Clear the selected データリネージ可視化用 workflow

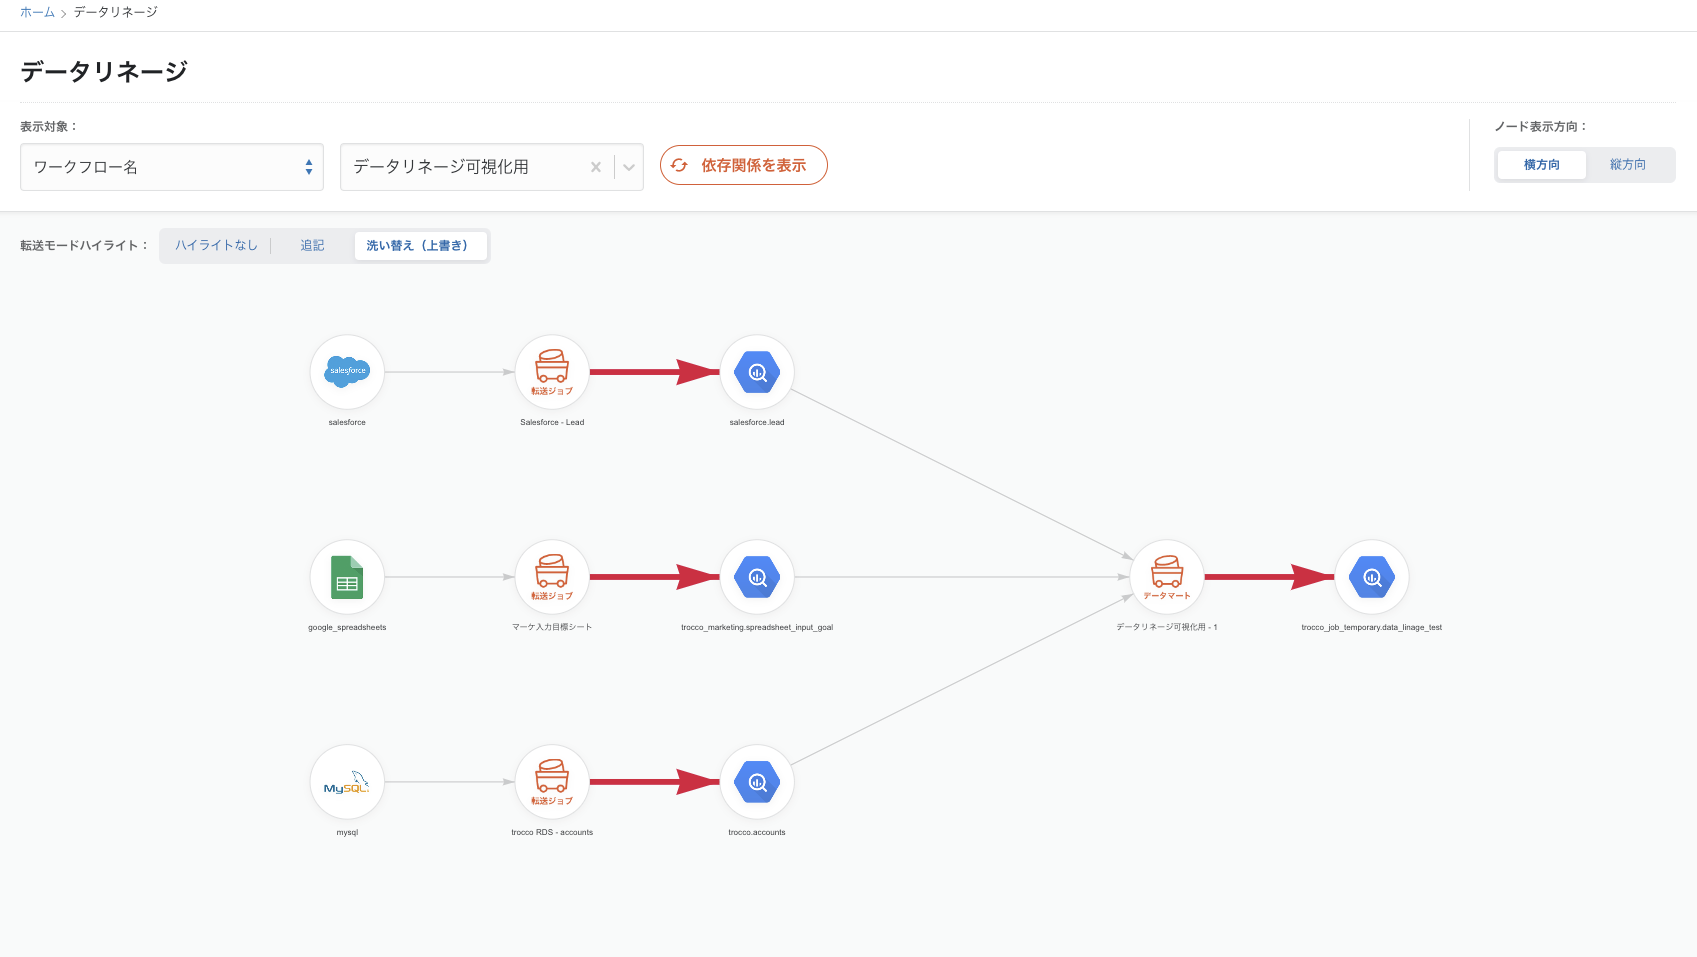point(596,167)
